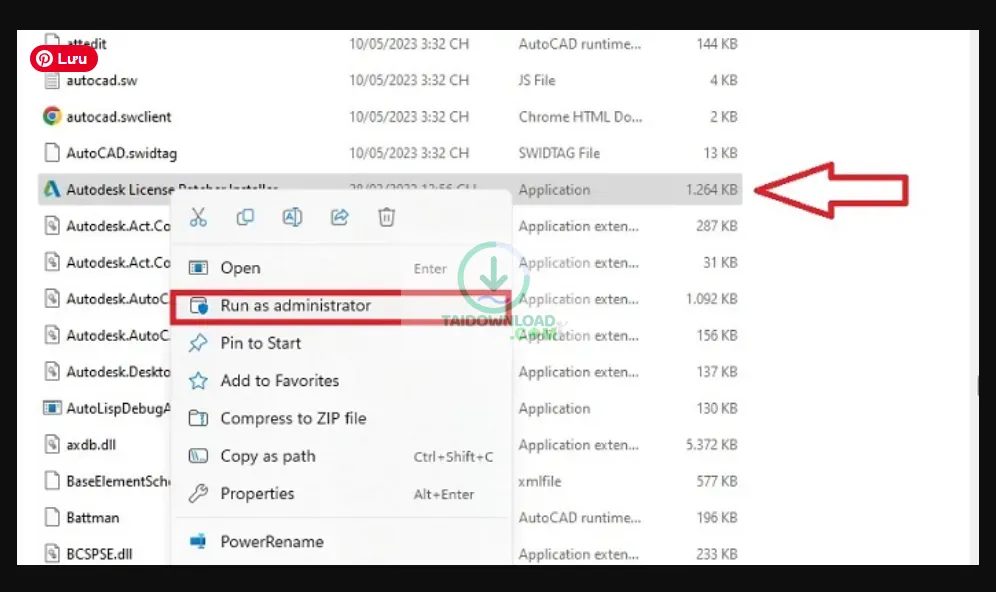Click the Delete icon in the context menu
Image resolution: width=996 pixels, height=592 pixels.
pyautogui.click(x=386, y=217)
